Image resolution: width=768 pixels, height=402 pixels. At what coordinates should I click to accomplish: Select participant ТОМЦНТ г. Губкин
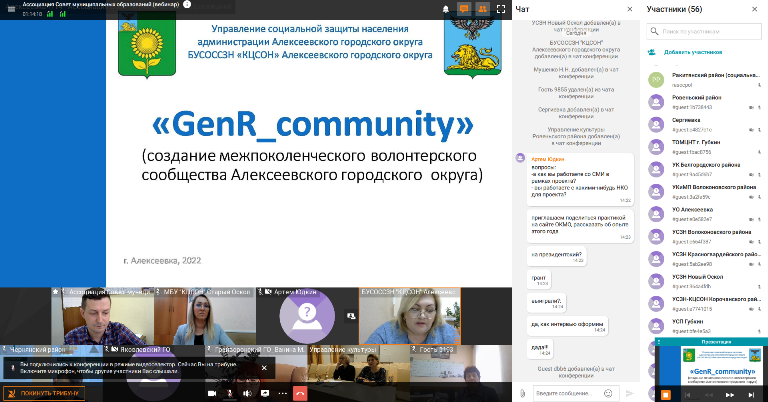pyautogui.click(x=704, y=147)
